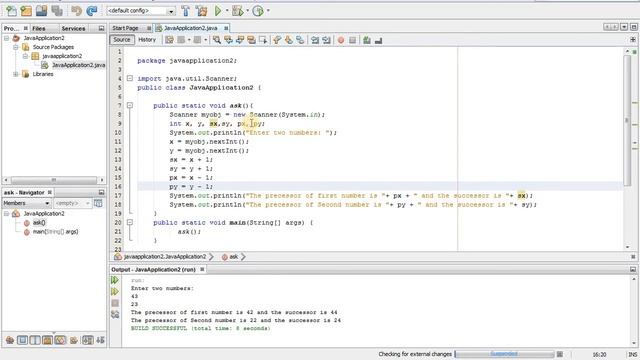Click javaapplication2.JavaApplication2 breadcrumb
The height and width of the screenshot is (360, 640).
(x=165, y=256)
